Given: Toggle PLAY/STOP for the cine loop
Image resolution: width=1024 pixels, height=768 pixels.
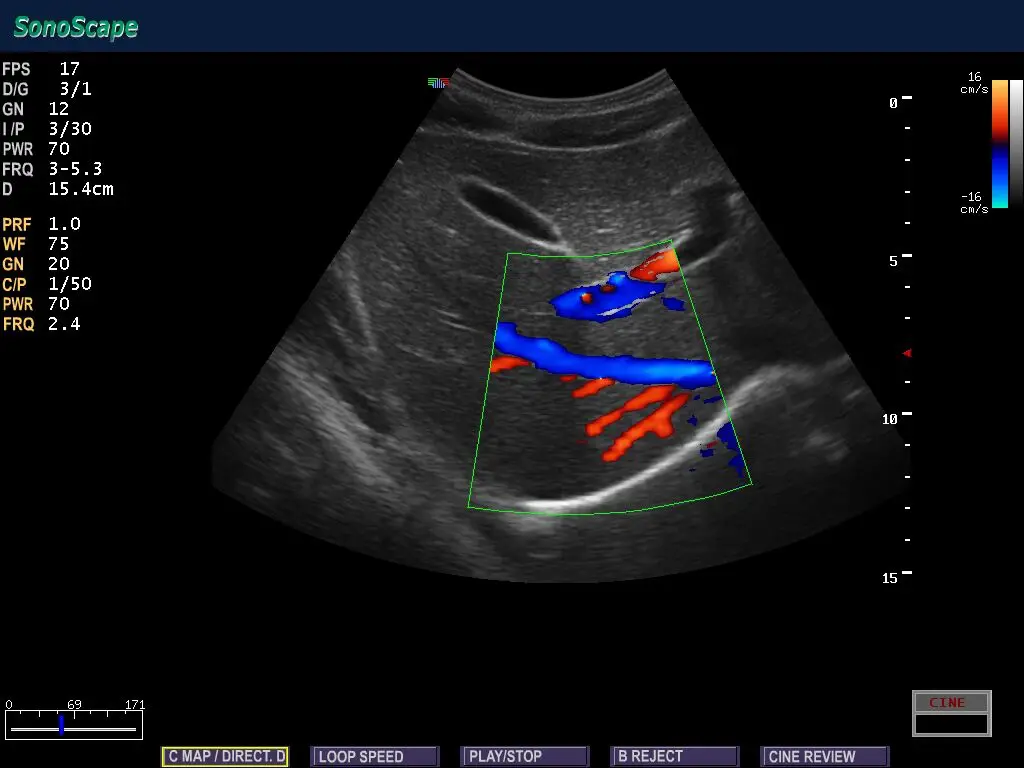Looking at the screenshot, I should click(524, 756).
